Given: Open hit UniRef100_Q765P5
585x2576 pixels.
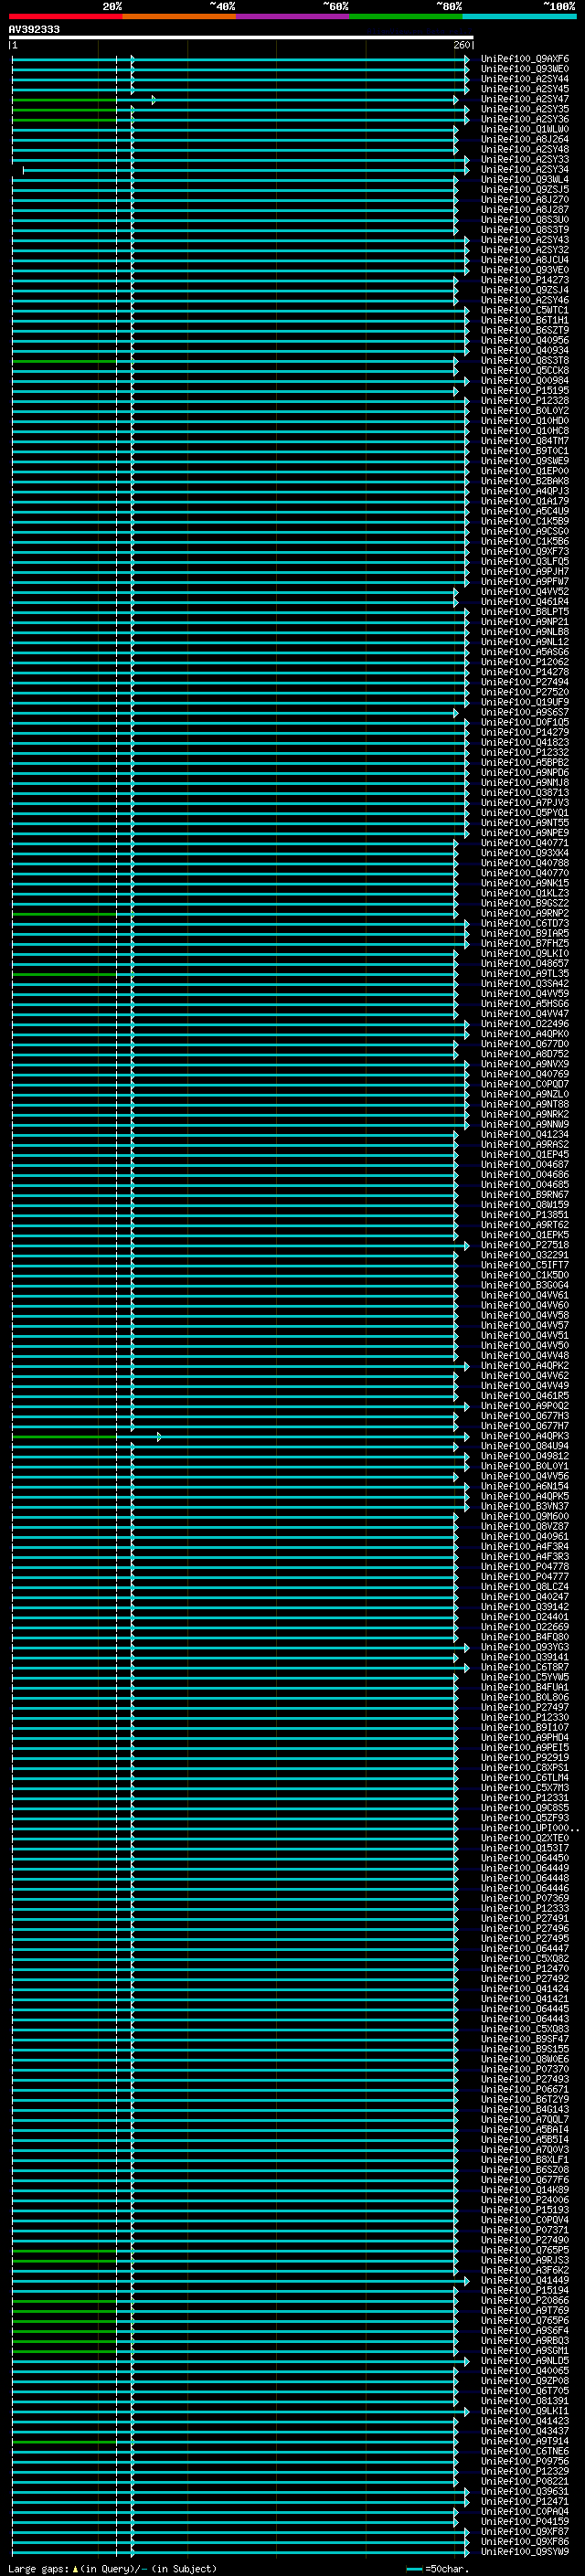Looking at the screenshot, I should (x=525, y=2251).
